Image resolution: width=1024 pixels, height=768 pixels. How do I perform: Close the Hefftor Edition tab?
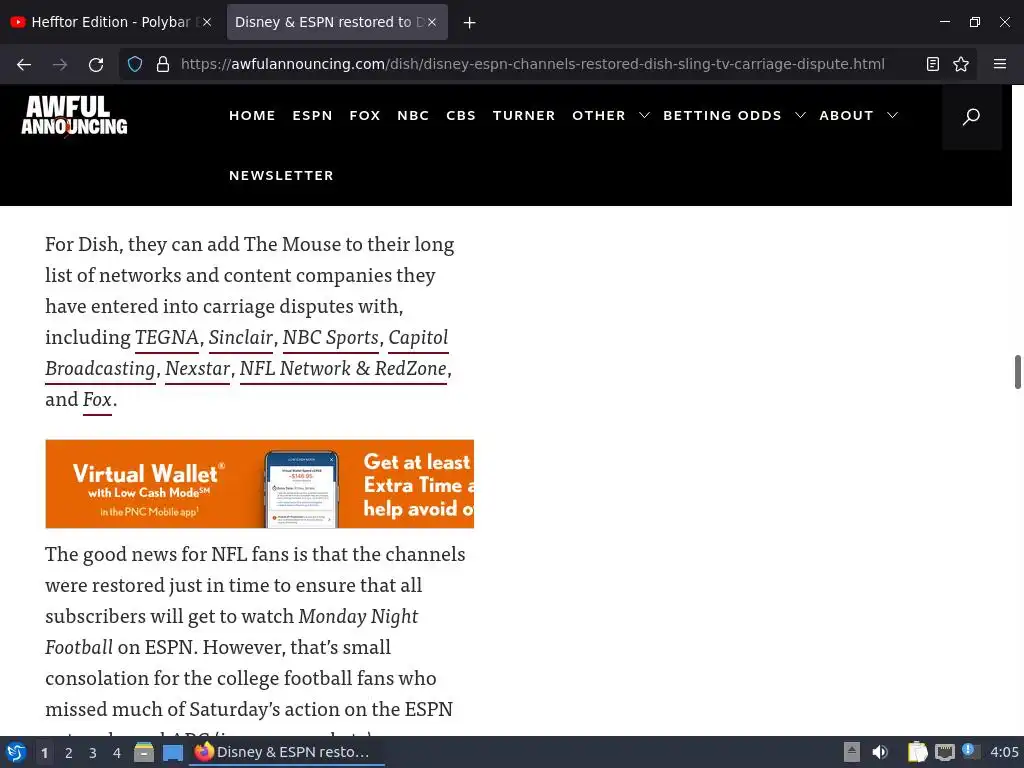[x=207, y=22]
